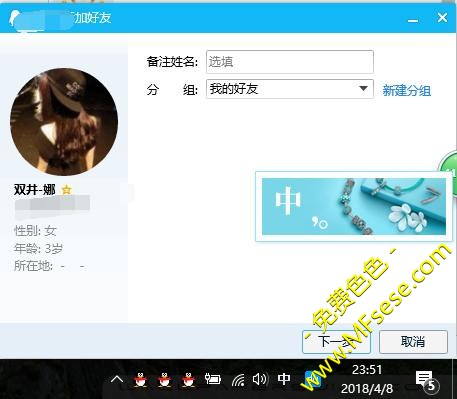Open the second QQ penguin tray icon
The height and width of the screenshot is (399, 457).
click(164, 379)
